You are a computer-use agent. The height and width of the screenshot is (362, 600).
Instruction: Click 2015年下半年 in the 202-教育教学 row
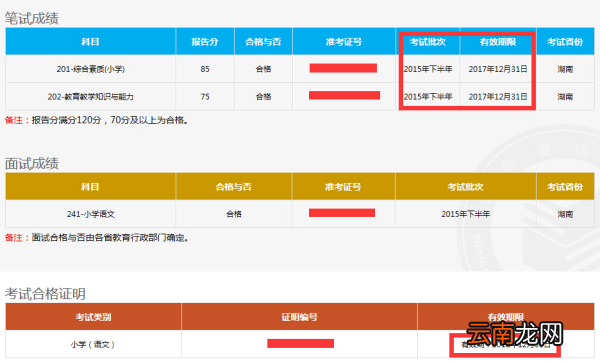pyautogui.click(x=428, y=97)
